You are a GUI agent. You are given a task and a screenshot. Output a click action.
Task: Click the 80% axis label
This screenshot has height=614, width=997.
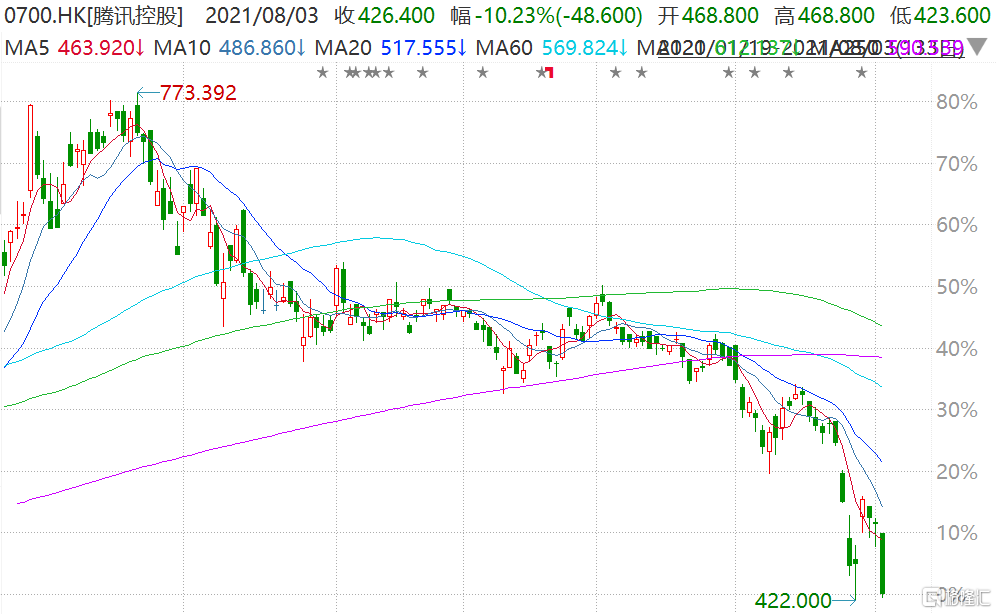[956, 102]
